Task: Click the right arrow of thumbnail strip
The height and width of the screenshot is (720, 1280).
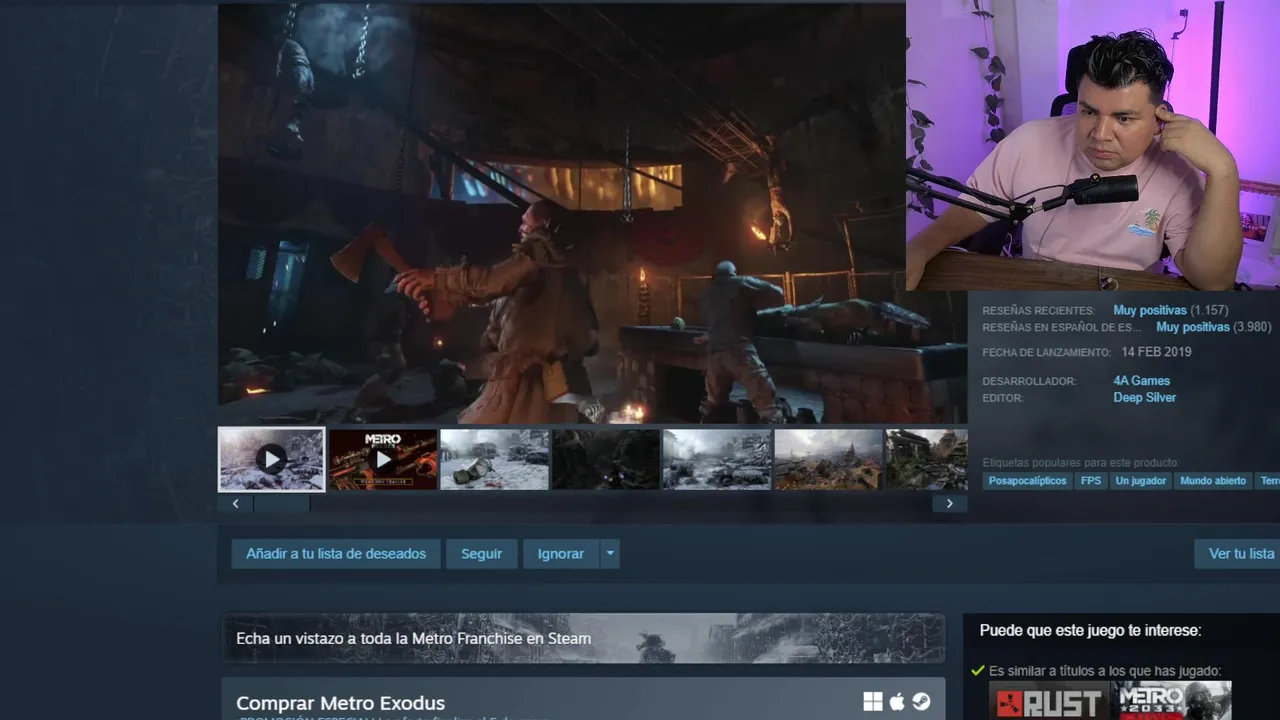Action: (x=950, y=504)
